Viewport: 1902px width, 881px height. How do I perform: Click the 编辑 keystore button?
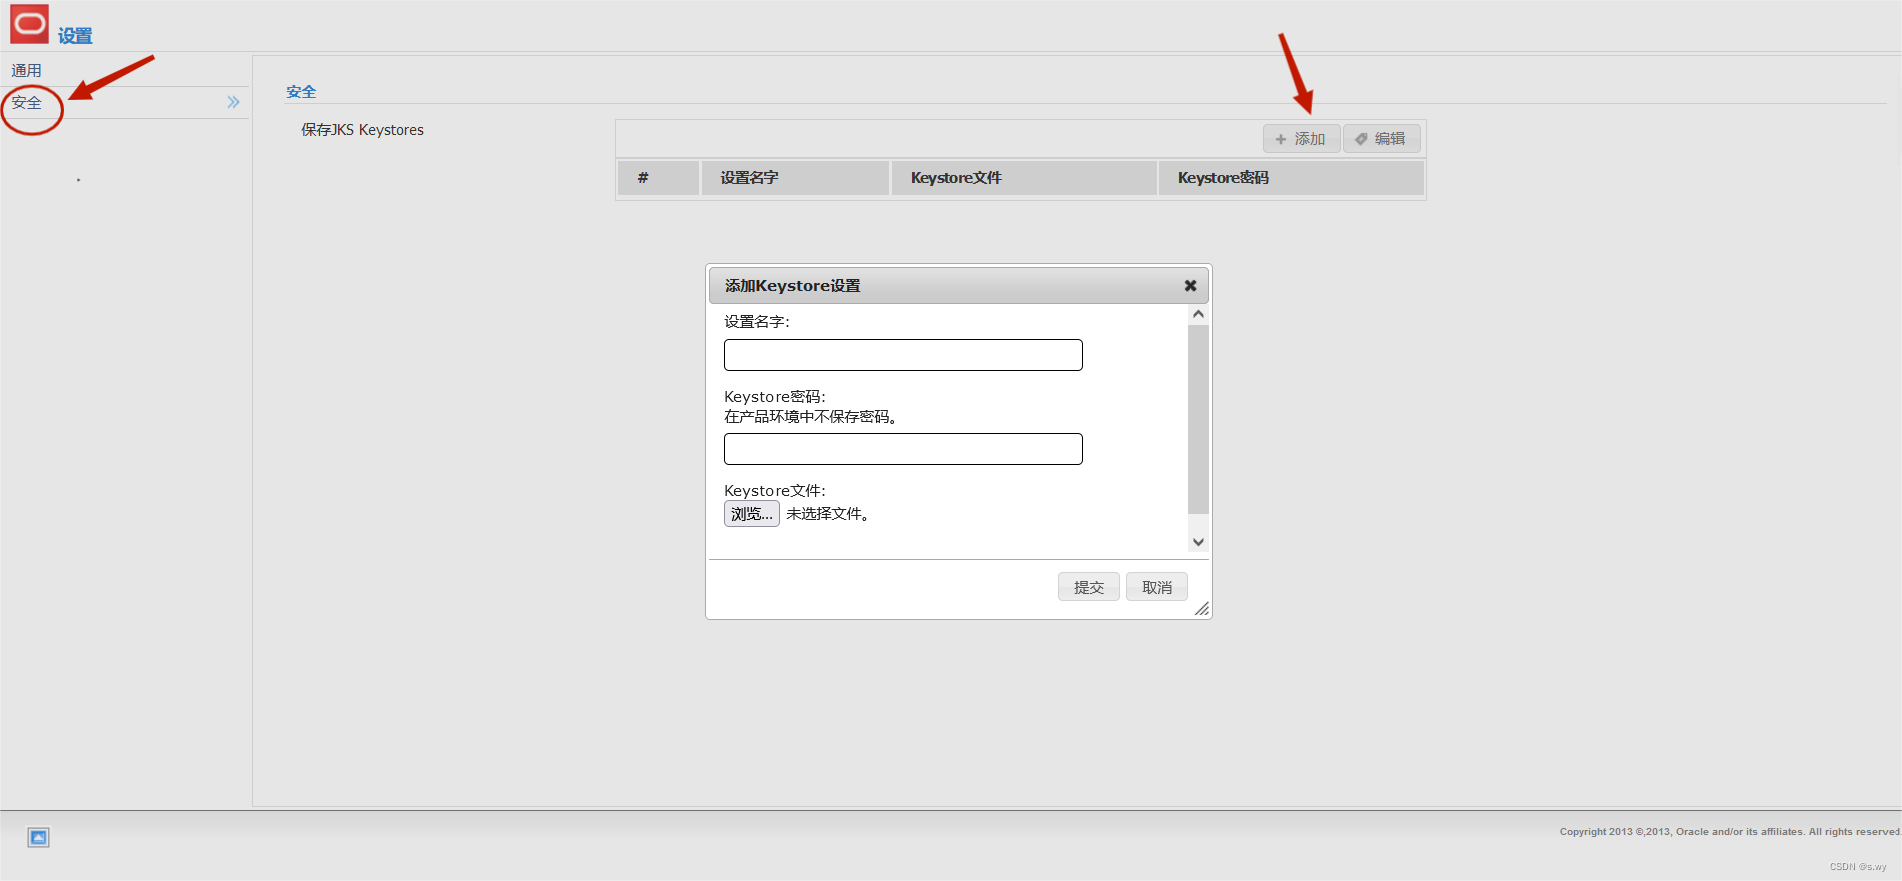pos(1381,139)
